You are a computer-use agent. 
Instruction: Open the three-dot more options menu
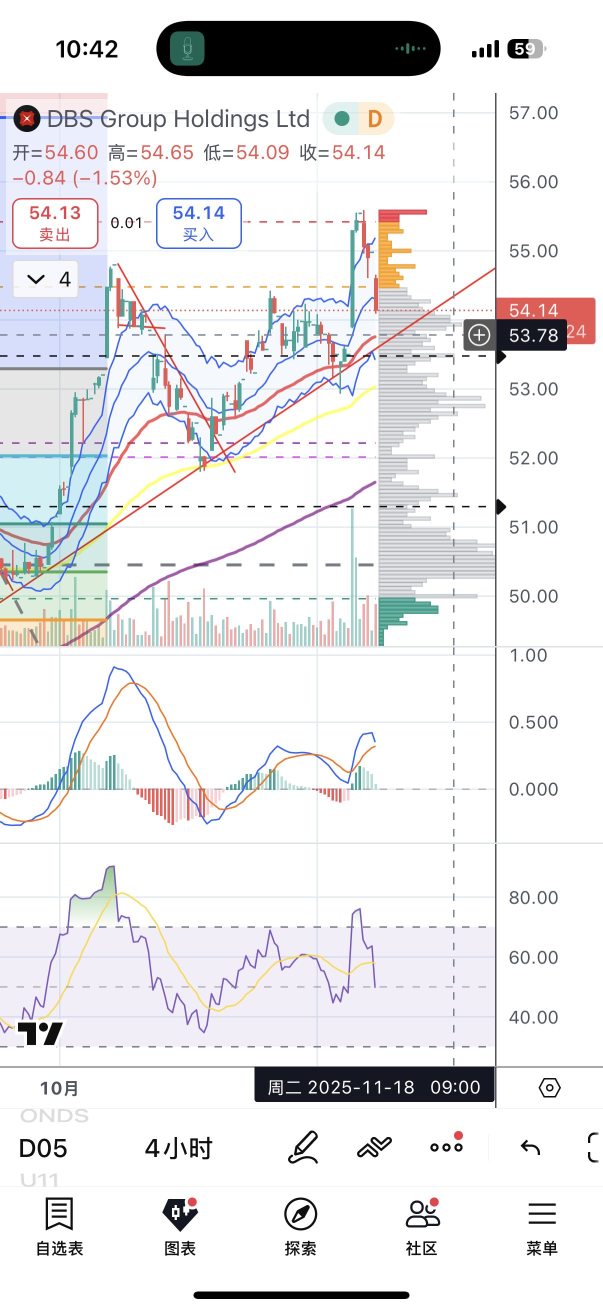click(446, 1147)
